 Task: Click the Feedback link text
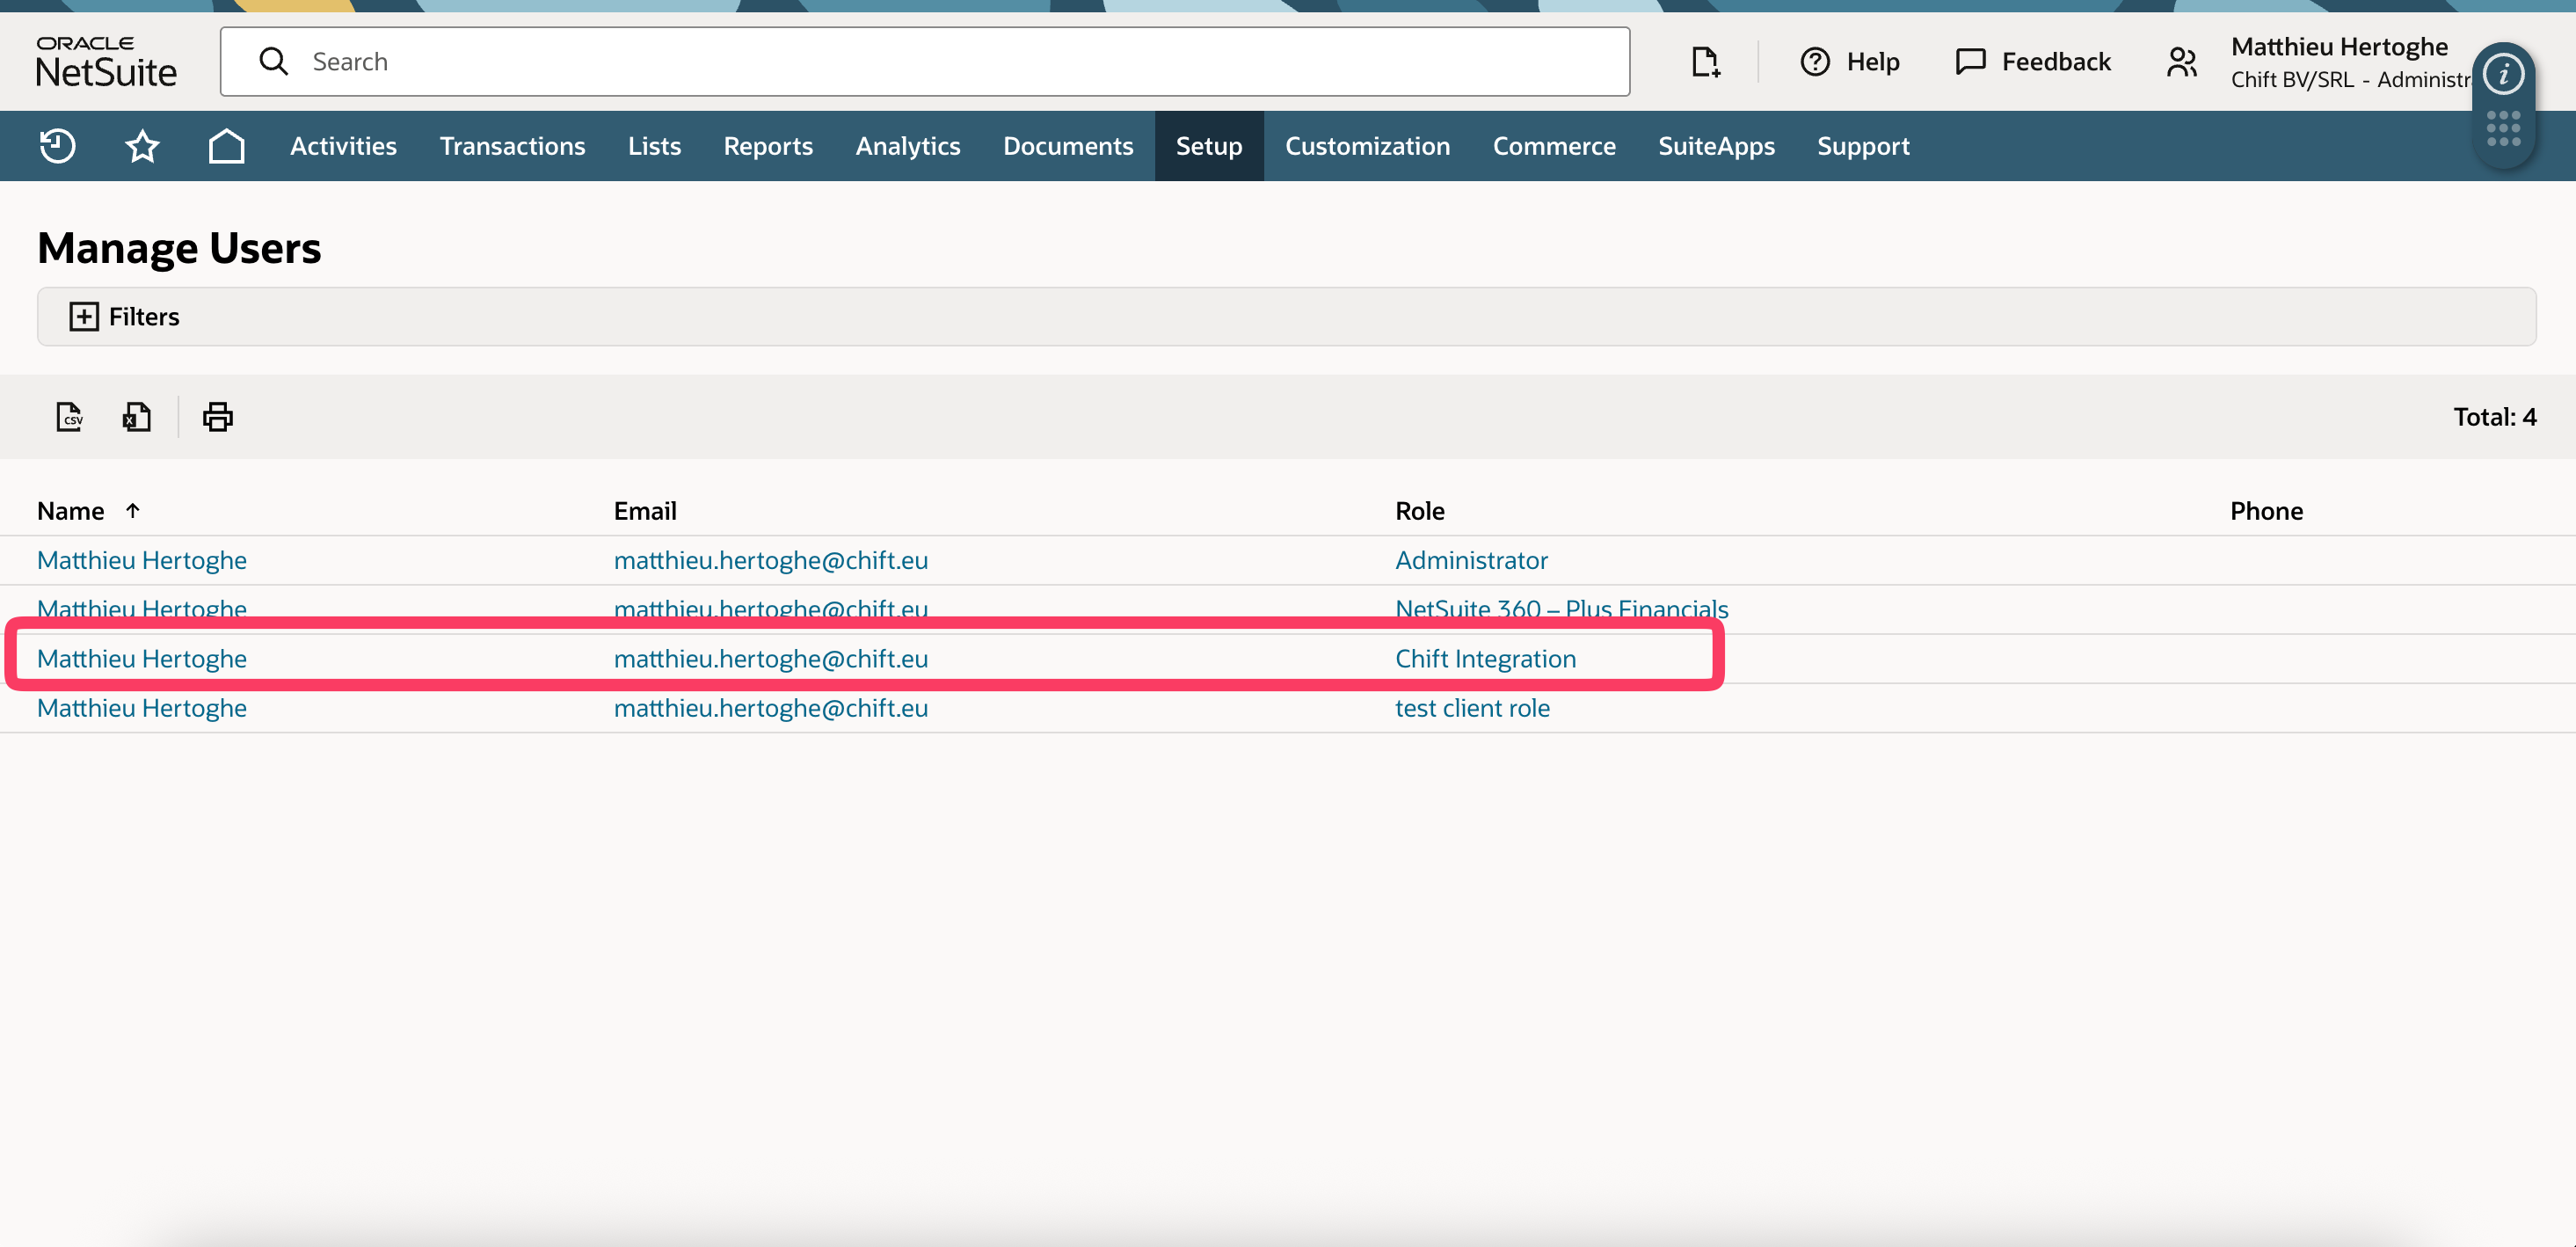click(x=2056, y=62)
